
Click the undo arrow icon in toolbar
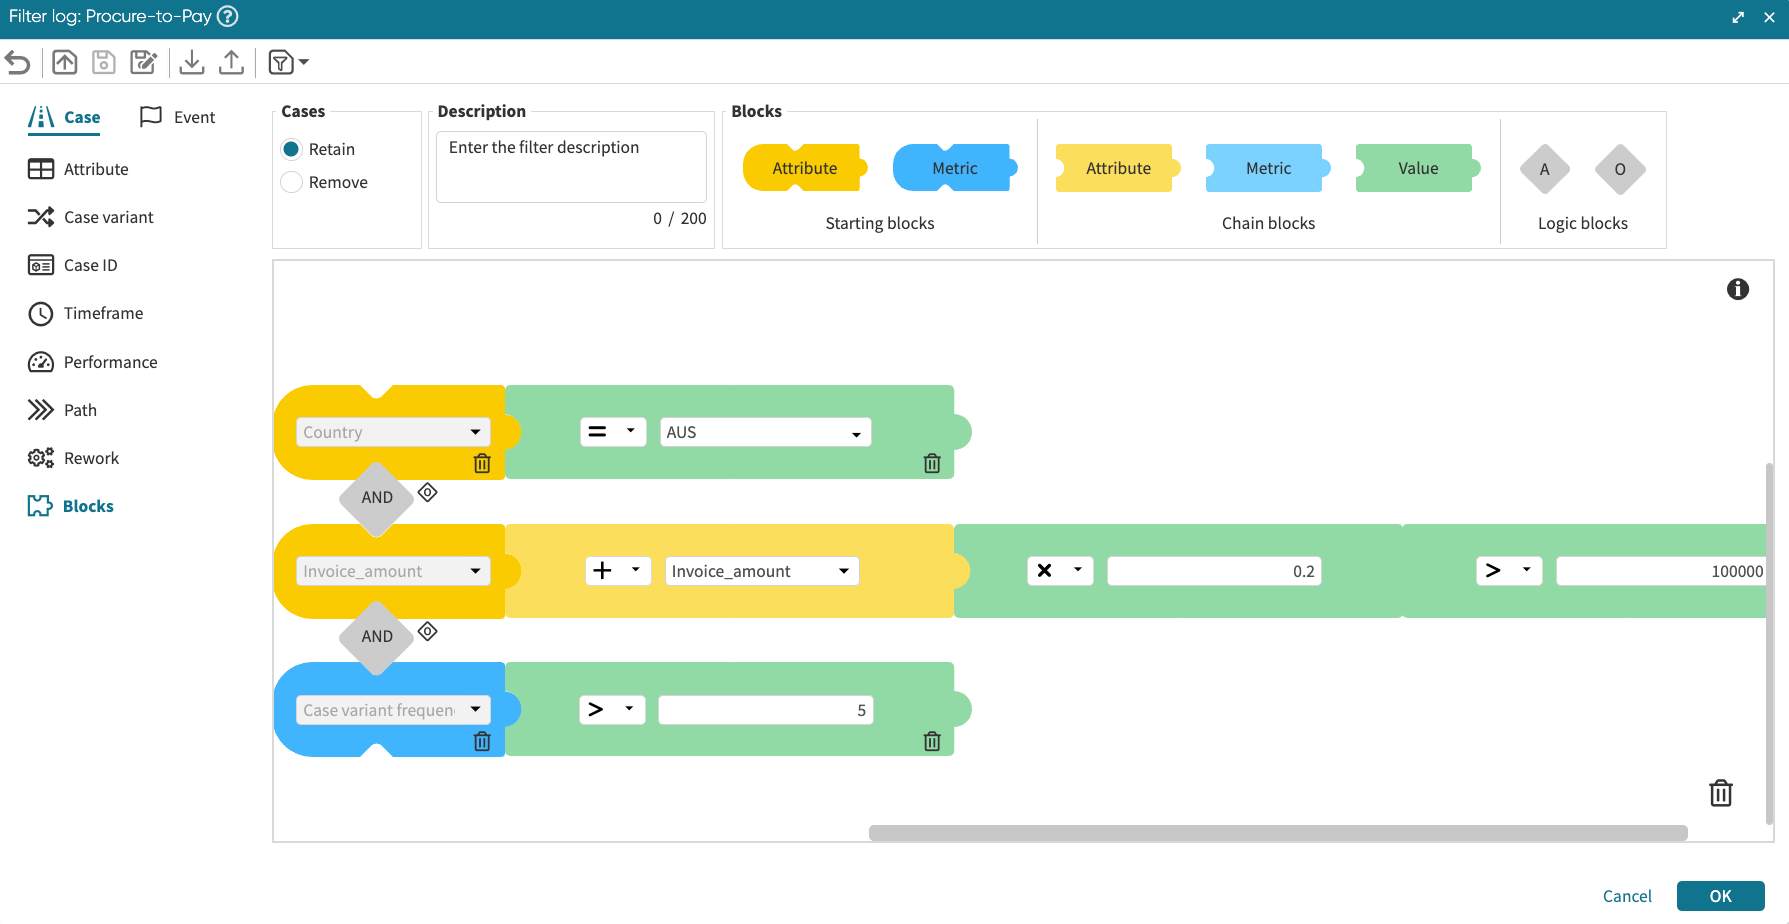(18, 63)
